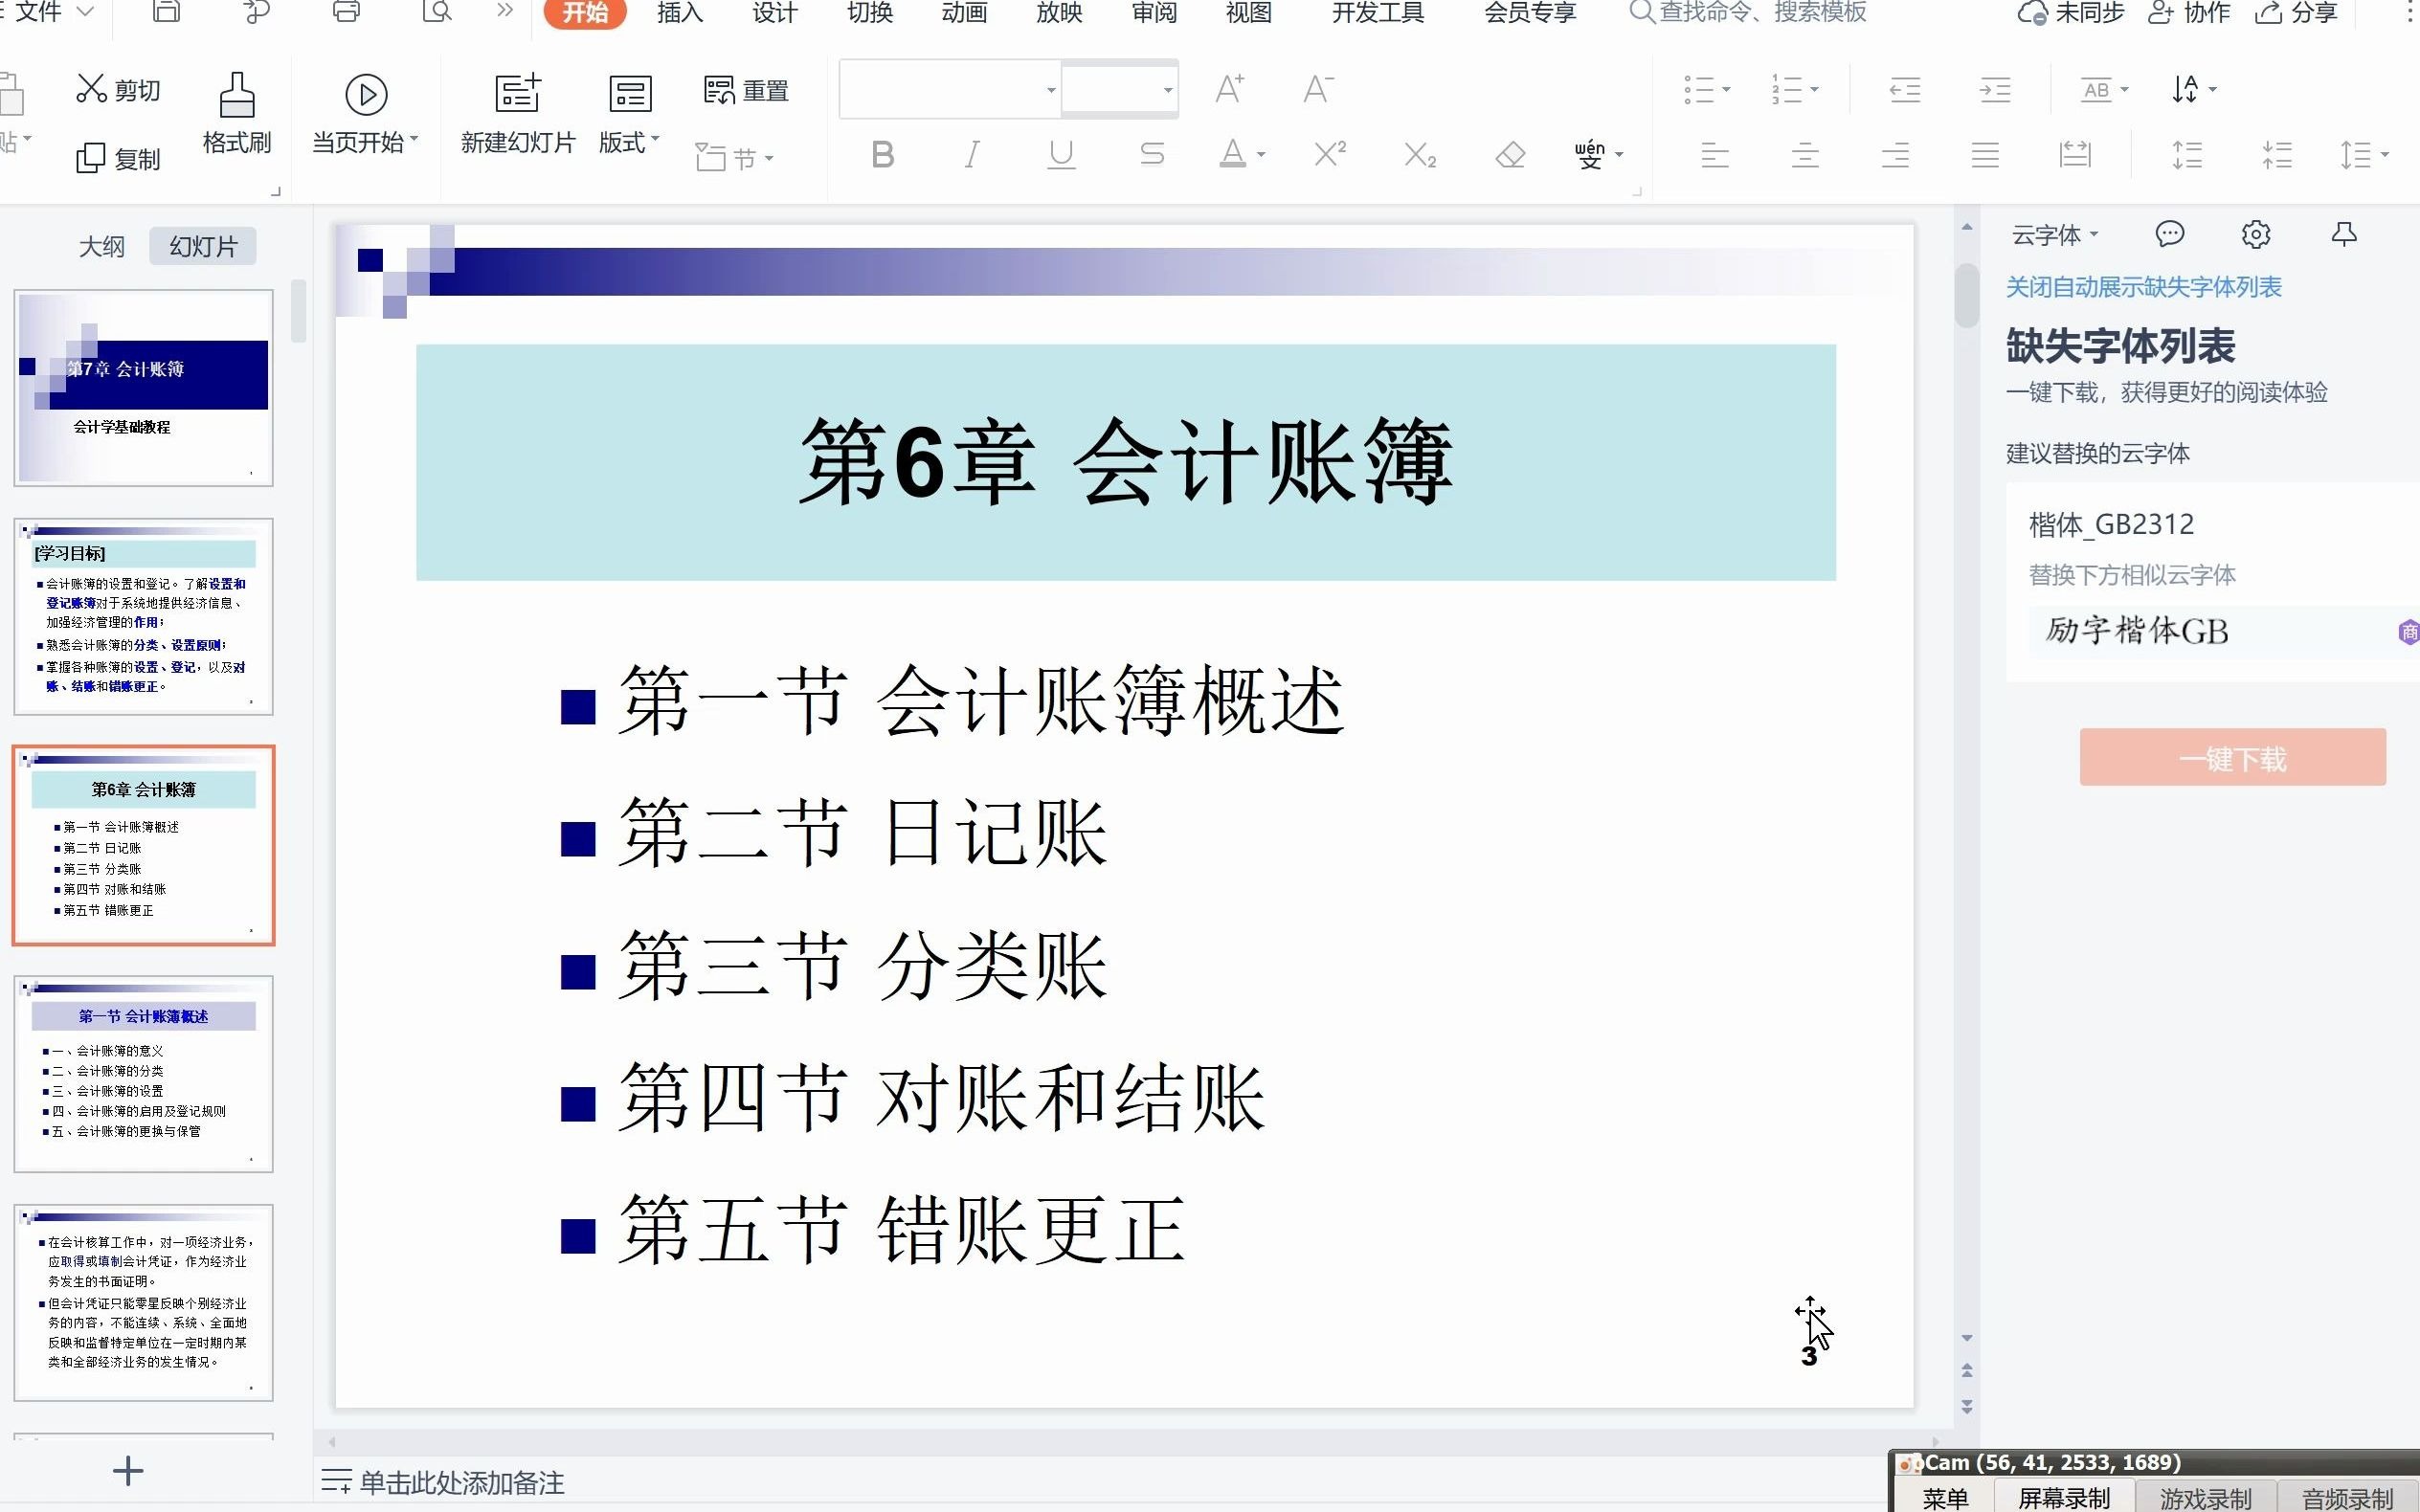This screenshot has width=2420, height=1512.
Task: Open the Insert (插入) ribbon tab
Action: pos(680,13)
